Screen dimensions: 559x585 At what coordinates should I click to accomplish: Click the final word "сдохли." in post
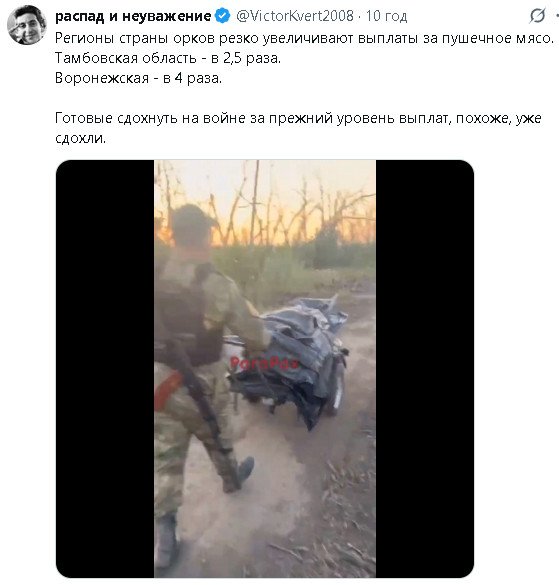click(81, 138)
